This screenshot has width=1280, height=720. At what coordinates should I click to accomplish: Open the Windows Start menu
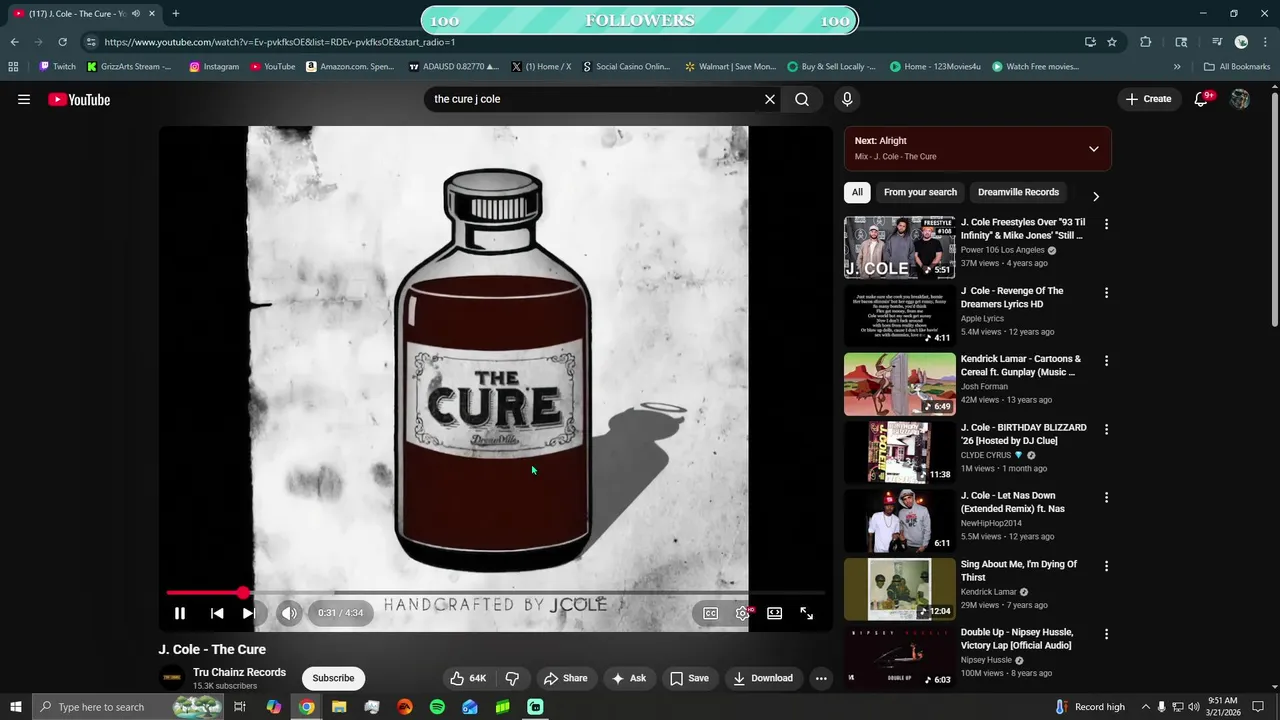tap(16, 707)
